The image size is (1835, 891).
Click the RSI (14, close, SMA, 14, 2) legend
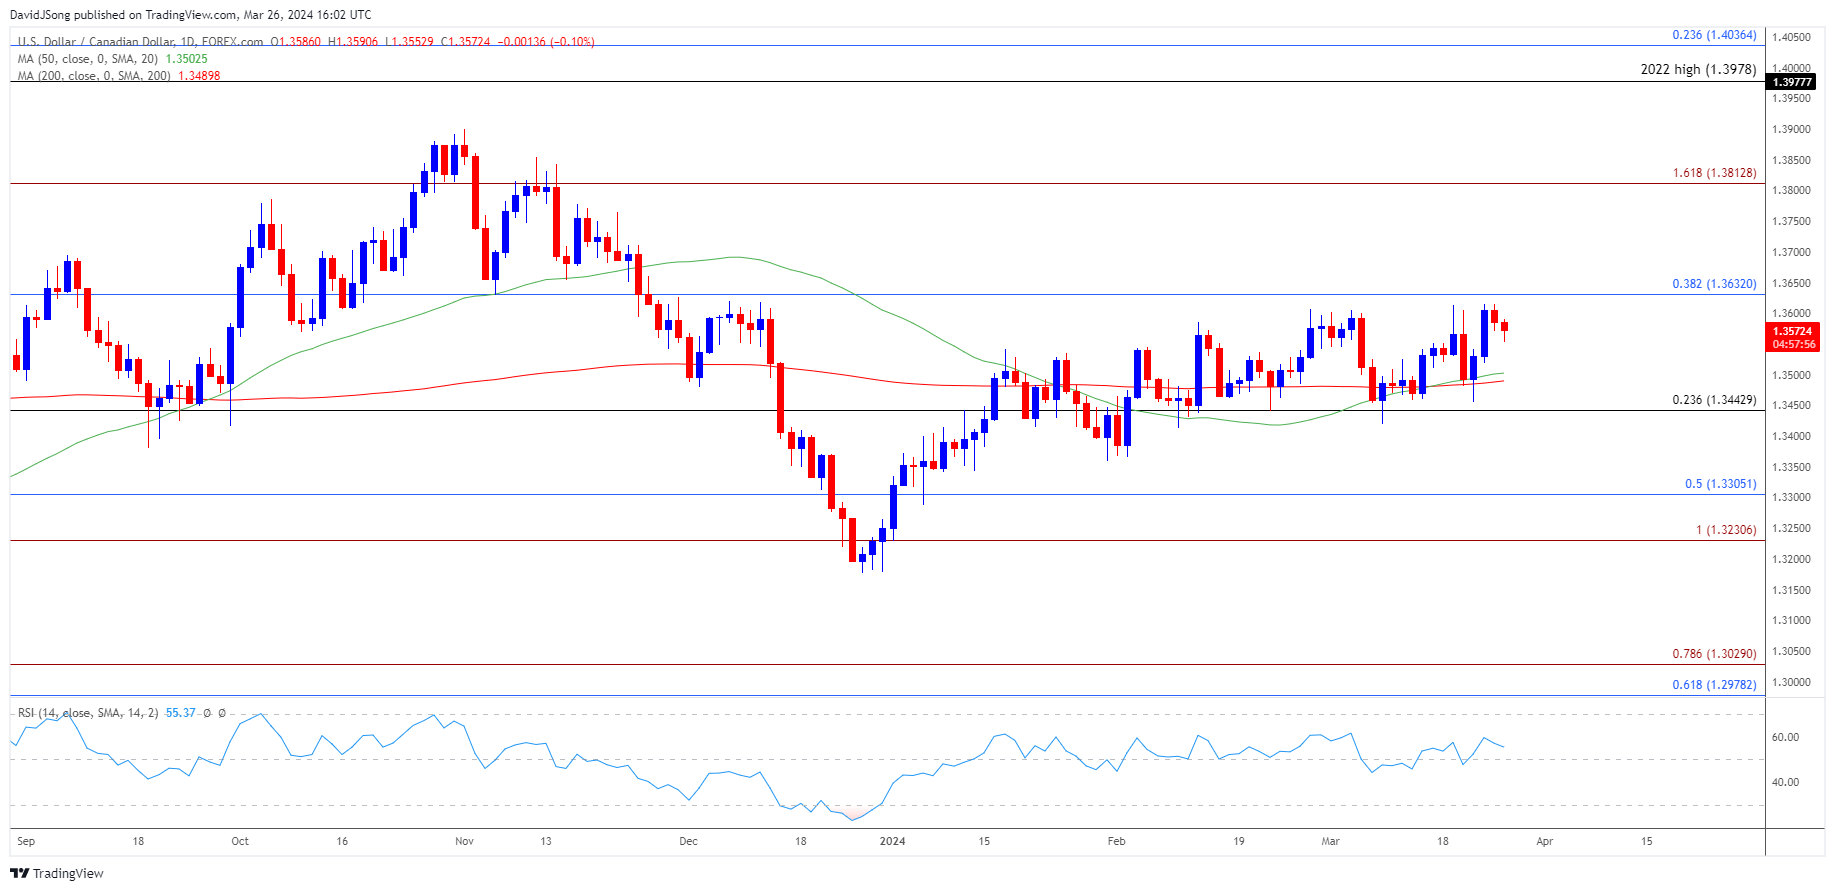(87, 713)
